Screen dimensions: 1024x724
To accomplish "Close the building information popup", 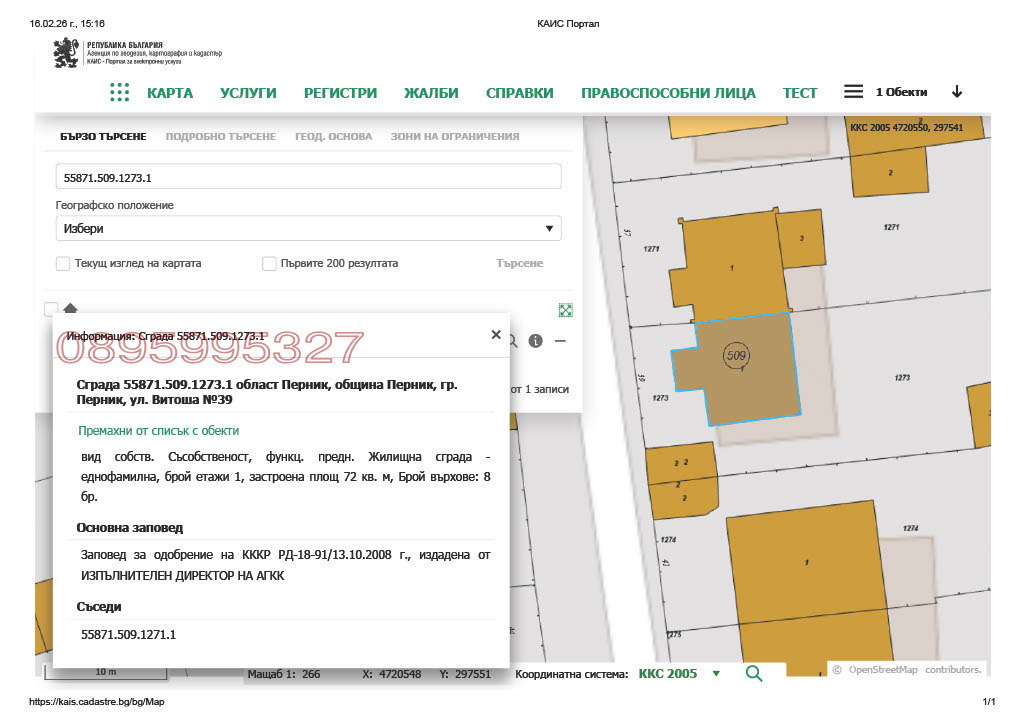I will (496, 335).
